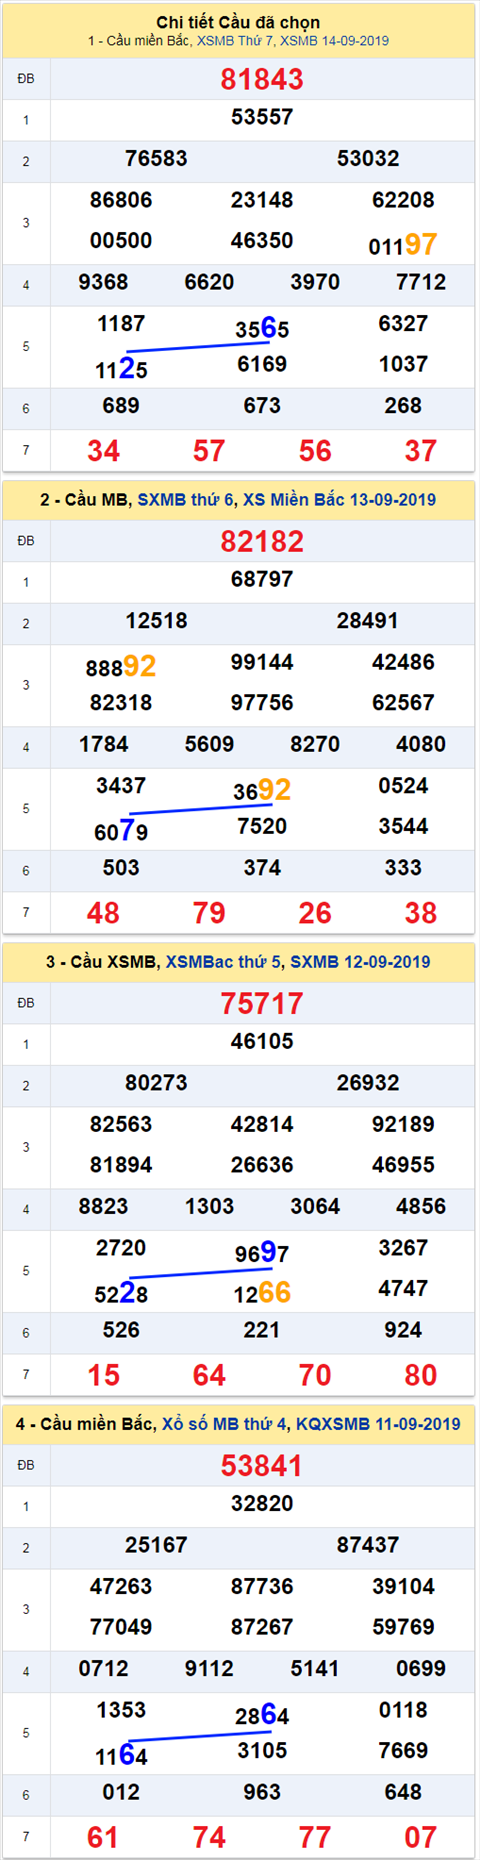Select fifth prize number 3692
480x1860 pixels.
click(262, 790)
